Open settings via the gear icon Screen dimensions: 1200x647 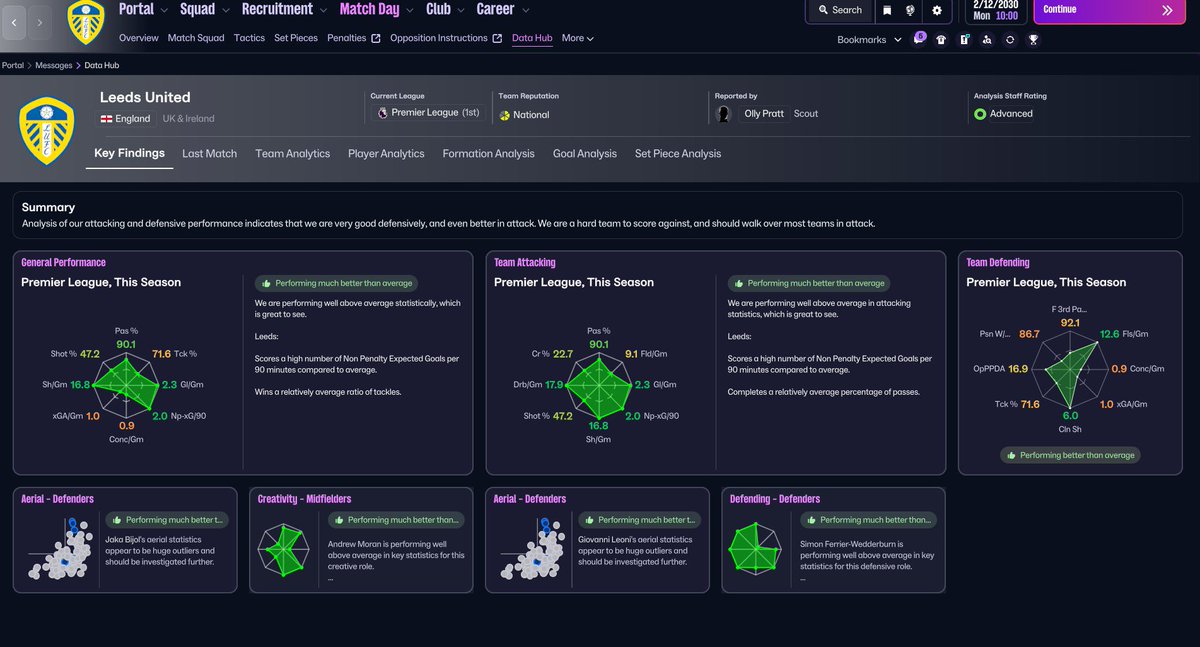click(x=937, y=10)
